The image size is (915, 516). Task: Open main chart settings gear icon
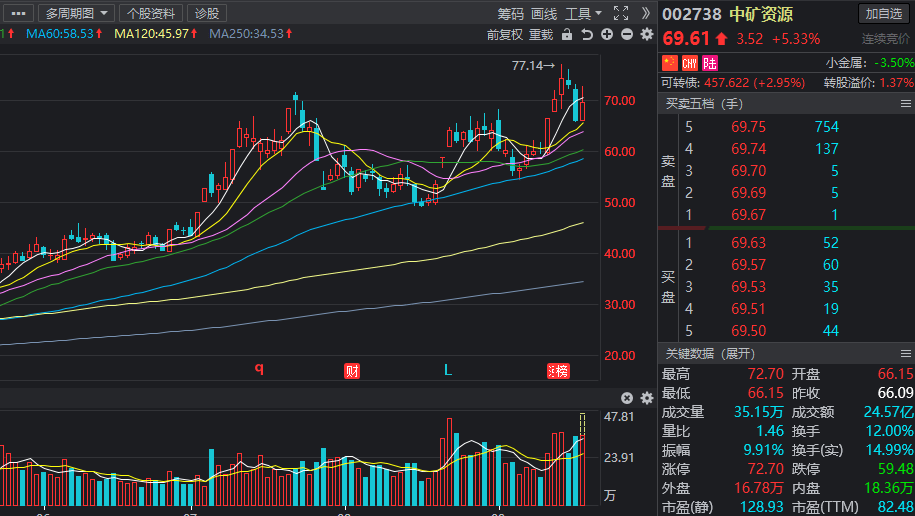646,35
